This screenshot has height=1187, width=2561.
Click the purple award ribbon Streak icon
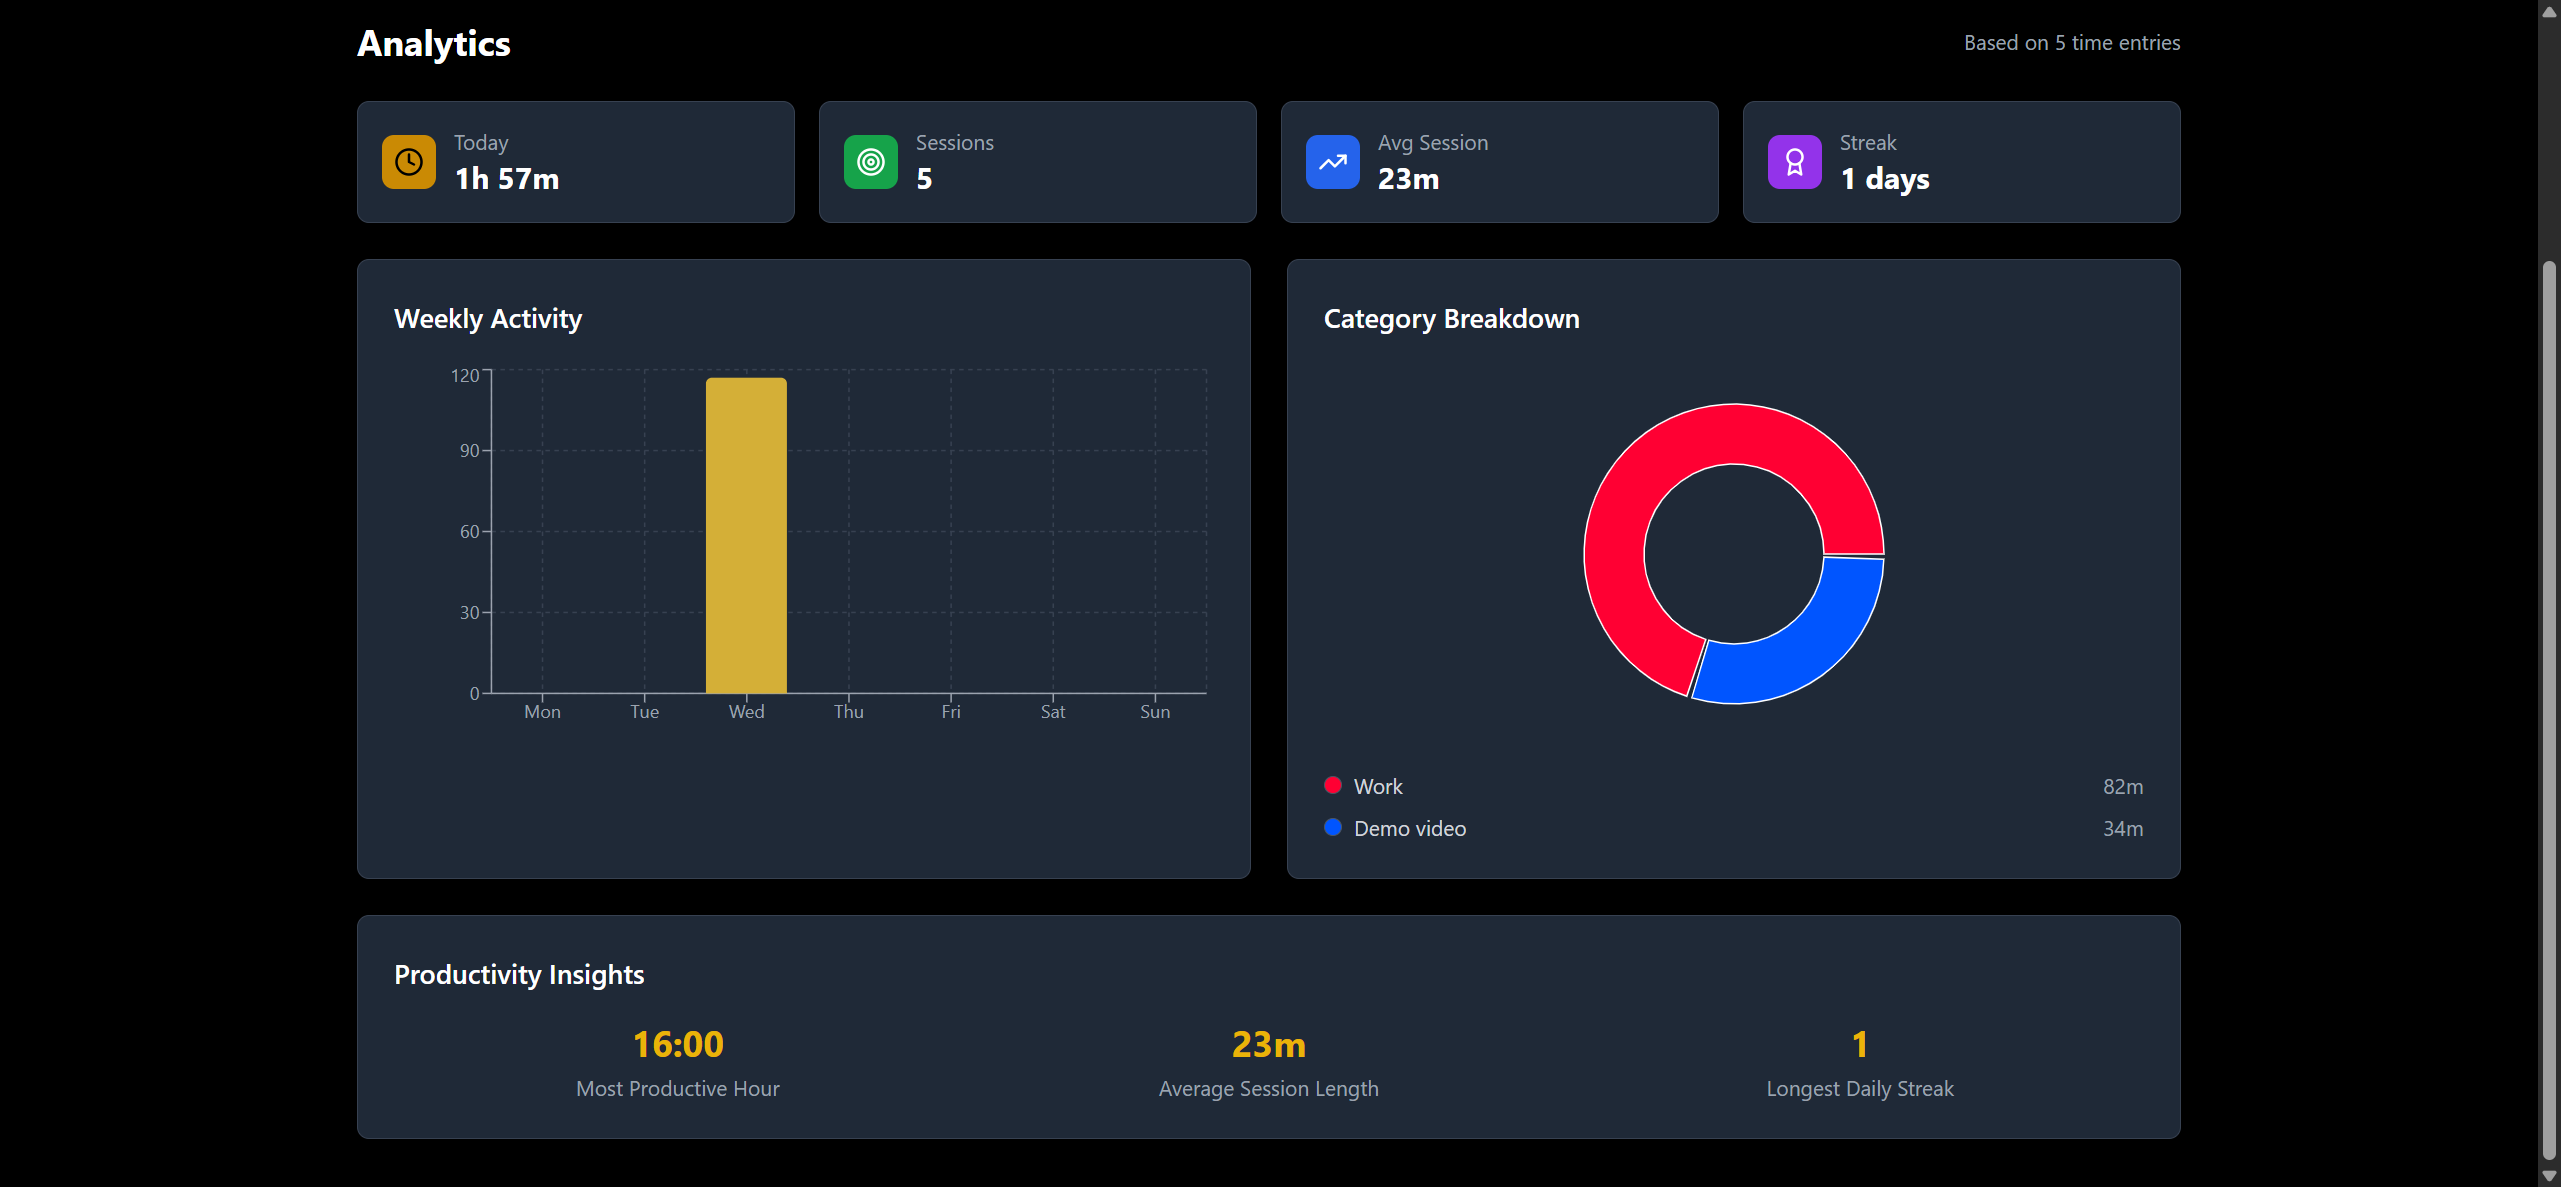(x=1794, y=162)
